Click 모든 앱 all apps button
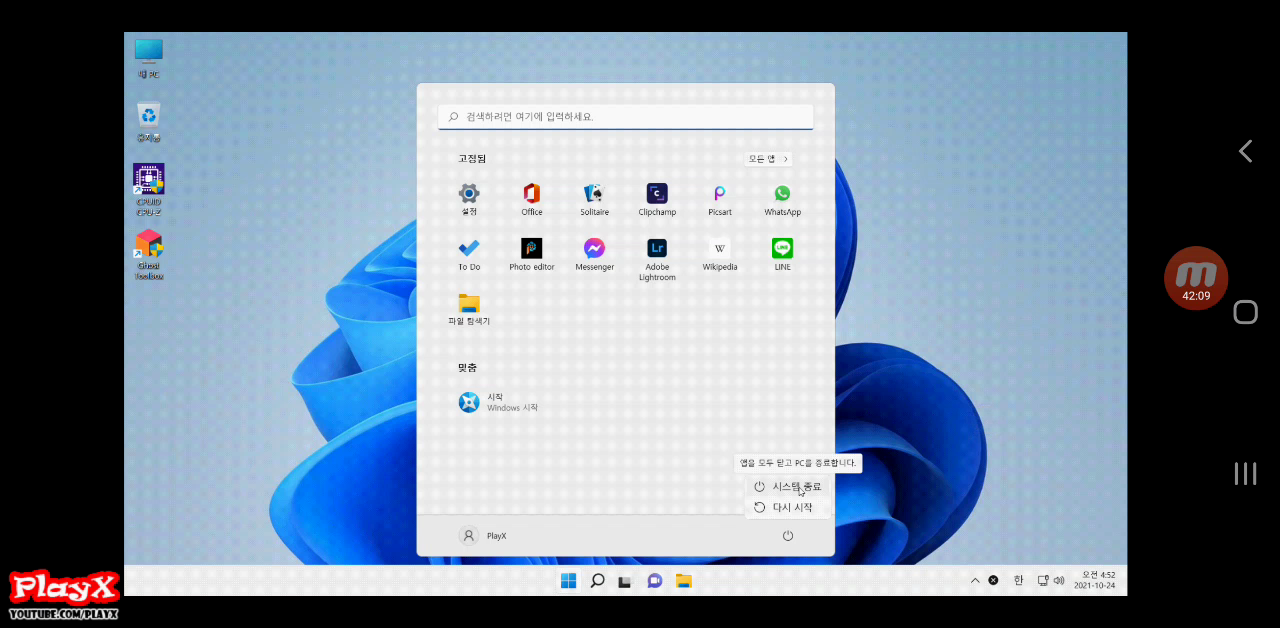The width and height of the screenshot is (1280, 628). coord(768,159)
